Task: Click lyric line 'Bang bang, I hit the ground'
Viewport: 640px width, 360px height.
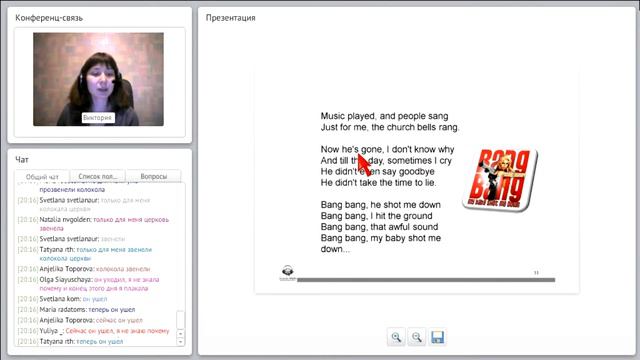Action: (376, 216)
